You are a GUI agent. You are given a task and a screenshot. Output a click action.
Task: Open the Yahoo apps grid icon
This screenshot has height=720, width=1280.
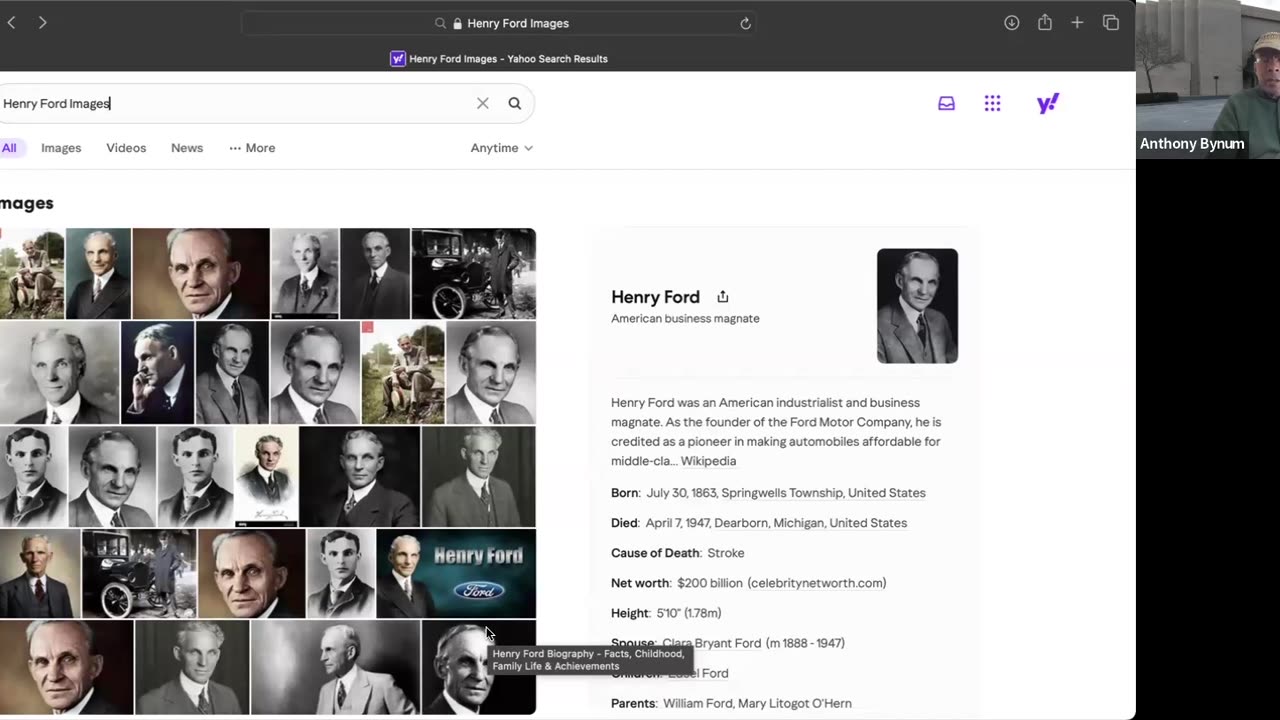(992, 103)
